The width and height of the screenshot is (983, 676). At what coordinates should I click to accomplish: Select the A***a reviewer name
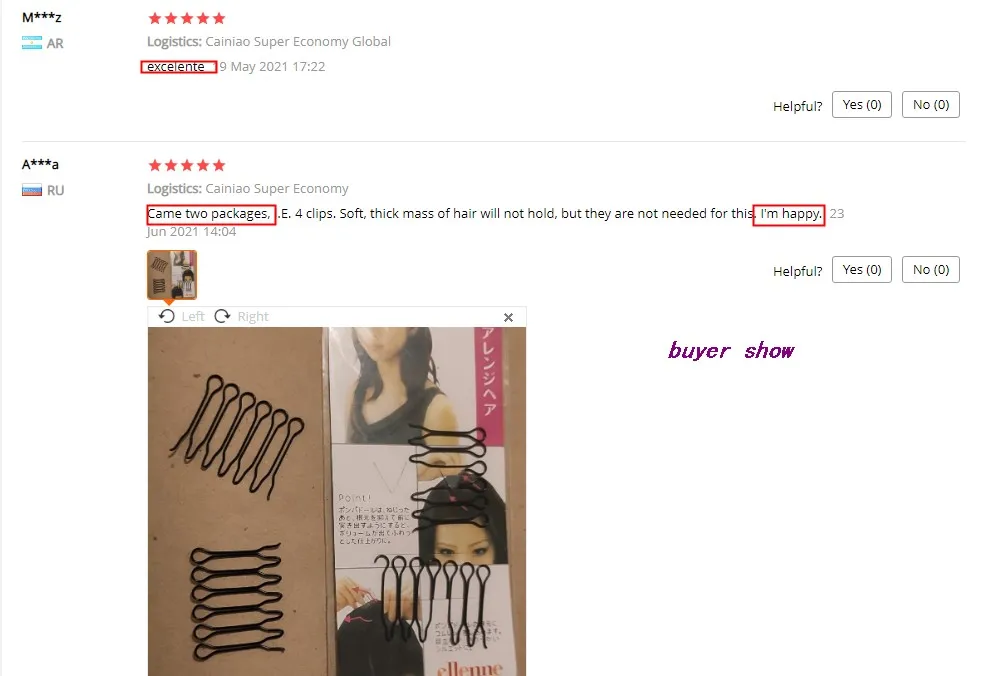pos(40,164)
